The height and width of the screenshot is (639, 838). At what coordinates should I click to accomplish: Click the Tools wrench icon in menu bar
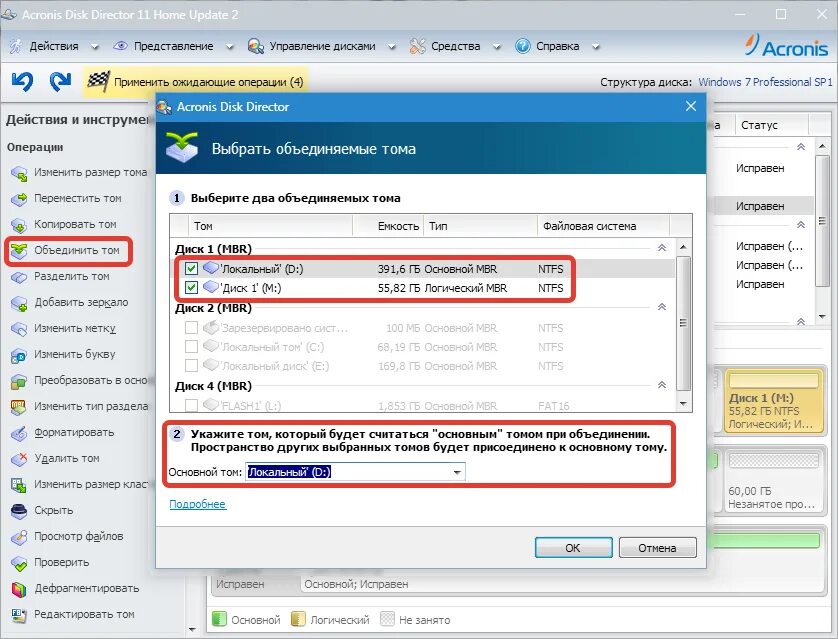point(417,46)
